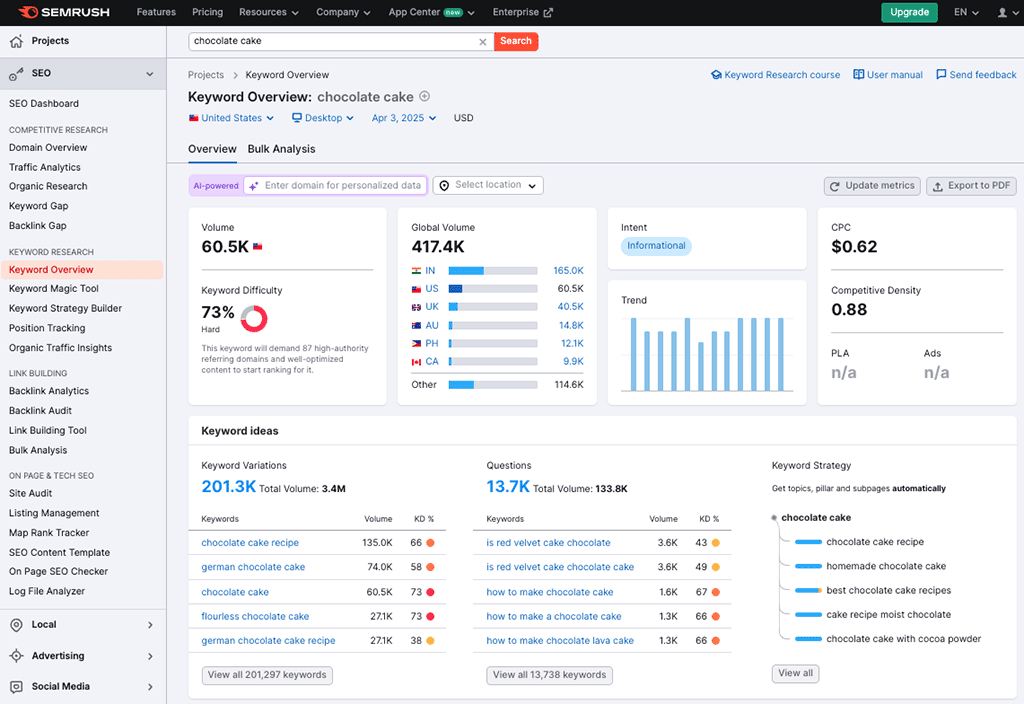Click View all under Keyword Strategy

pyautogui.click(x=795, y=673)
